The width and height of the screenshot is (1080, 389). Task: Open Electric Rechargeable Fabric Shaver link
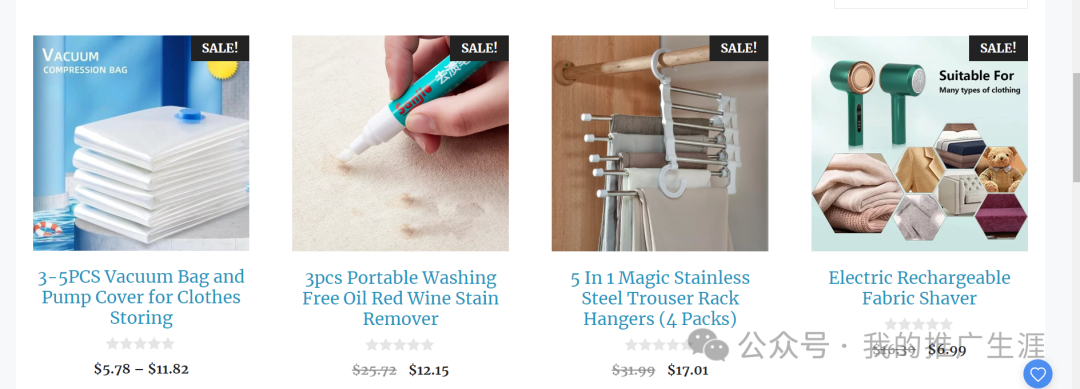point(920,288)
